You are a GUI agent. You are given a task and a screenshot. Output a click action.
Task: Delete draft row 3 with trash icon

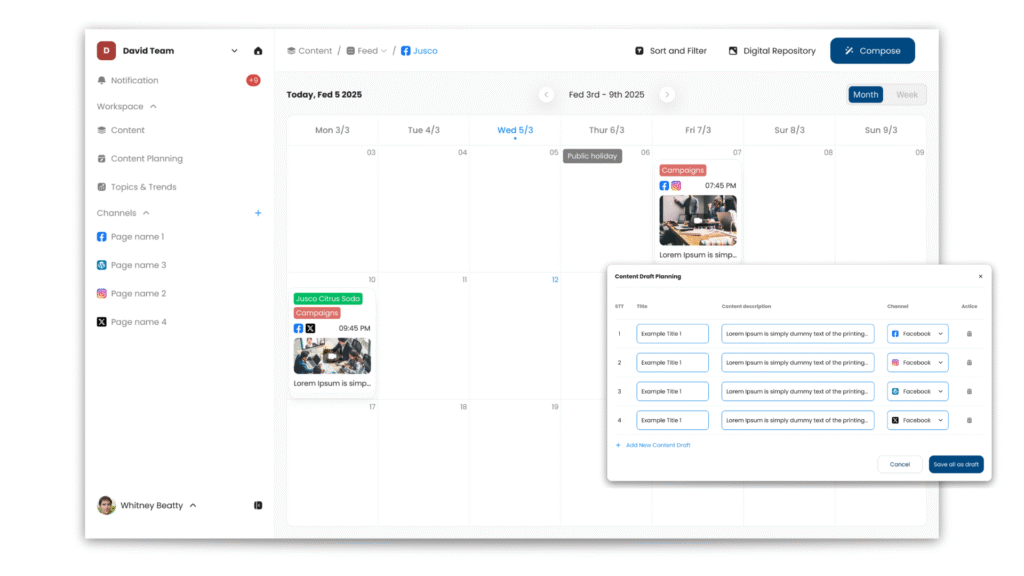coord(968,392)
